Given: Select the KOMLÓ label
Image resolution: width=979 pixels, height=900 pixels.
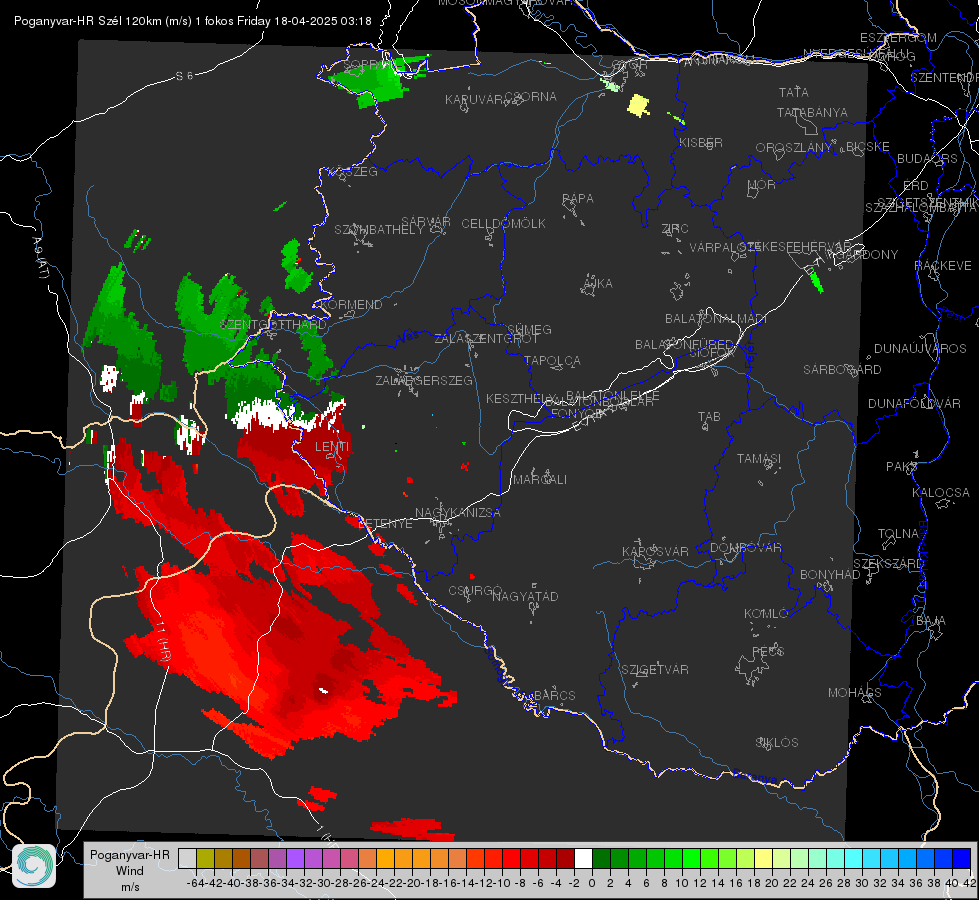Looking at the screenshot, I should point(766,614).
